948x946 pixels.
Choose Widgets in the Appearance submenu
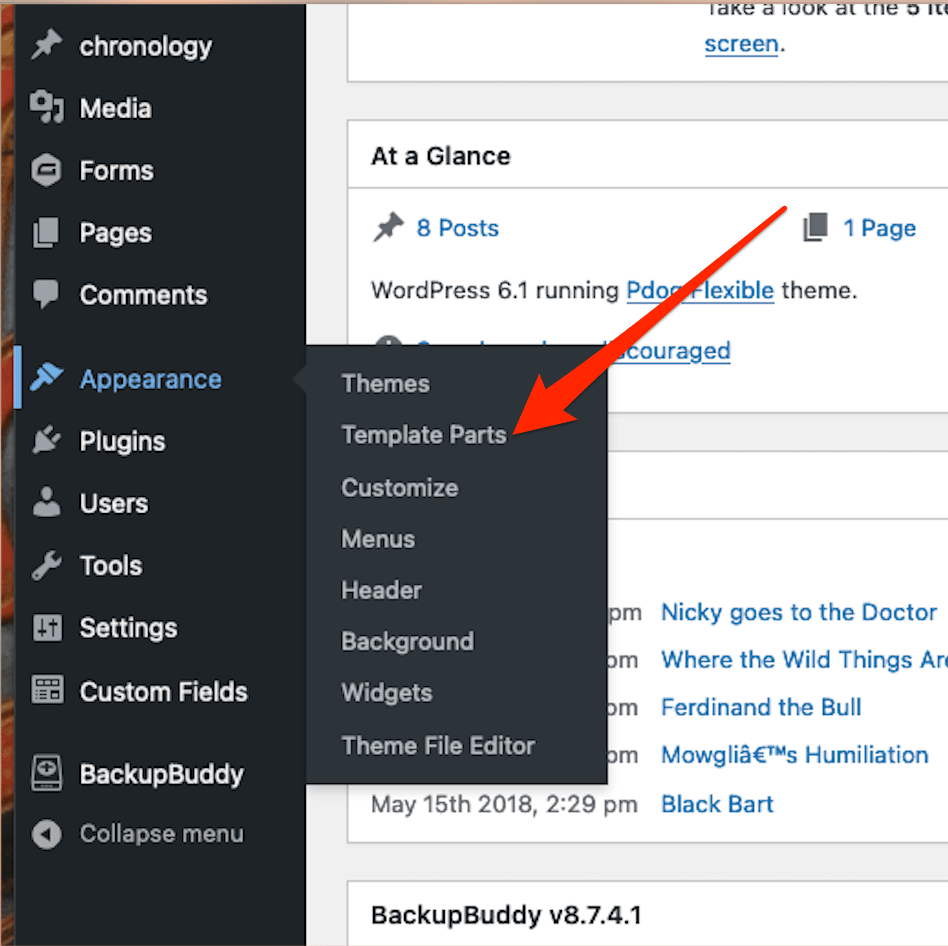[x=386, y=693]
